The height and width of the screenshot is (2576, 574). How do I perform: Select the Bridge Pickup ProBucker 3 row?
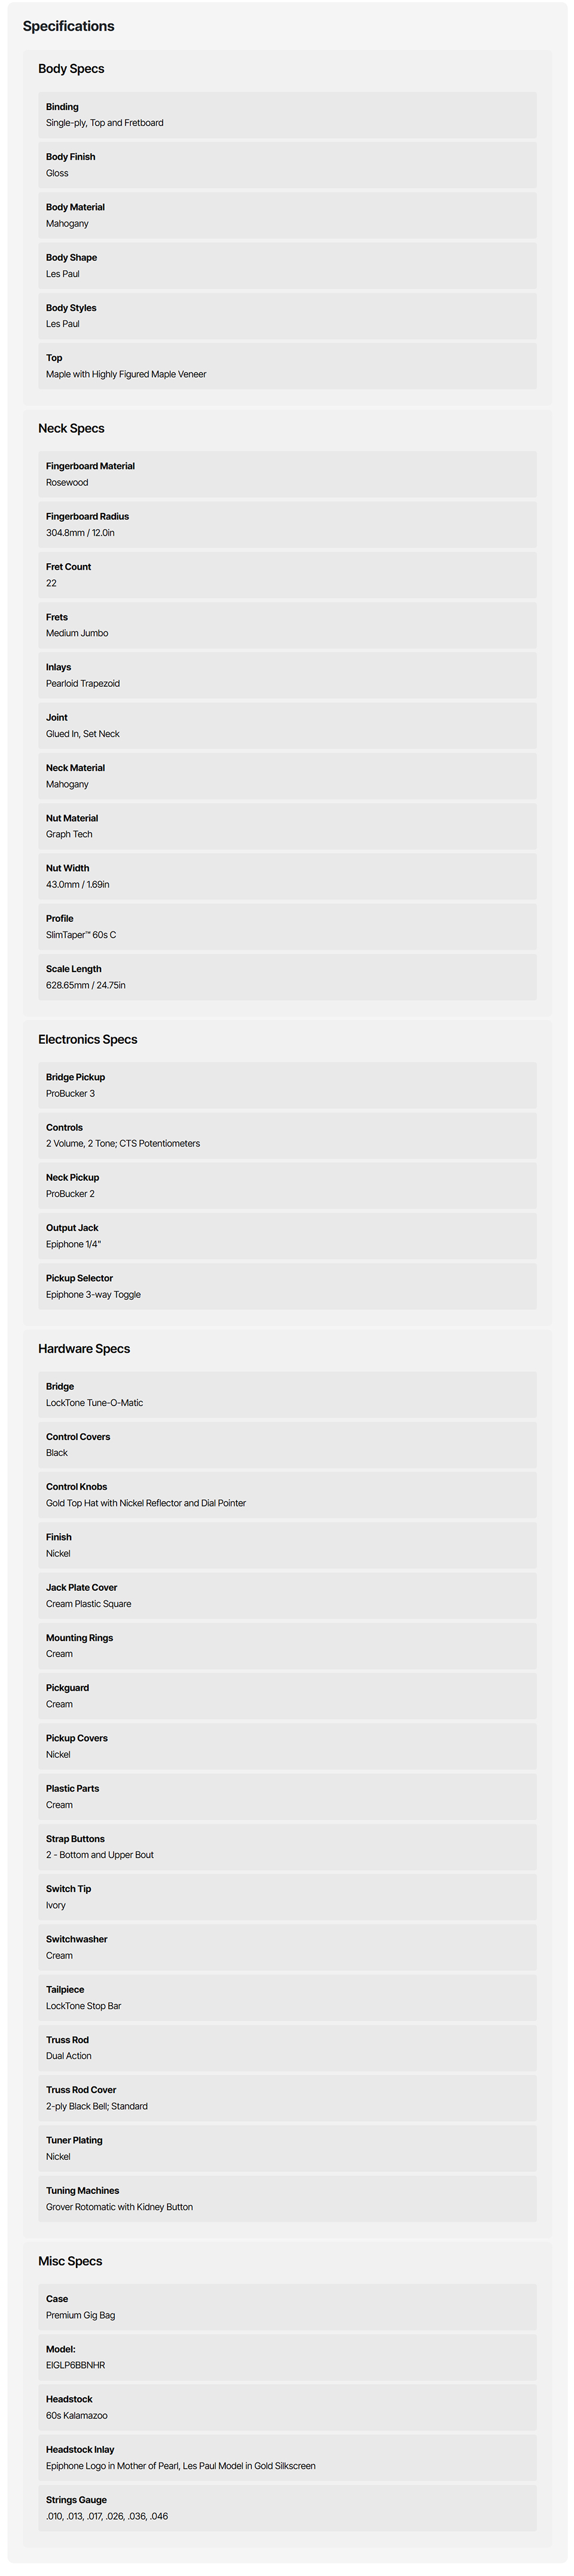(x=287, y=1085)
